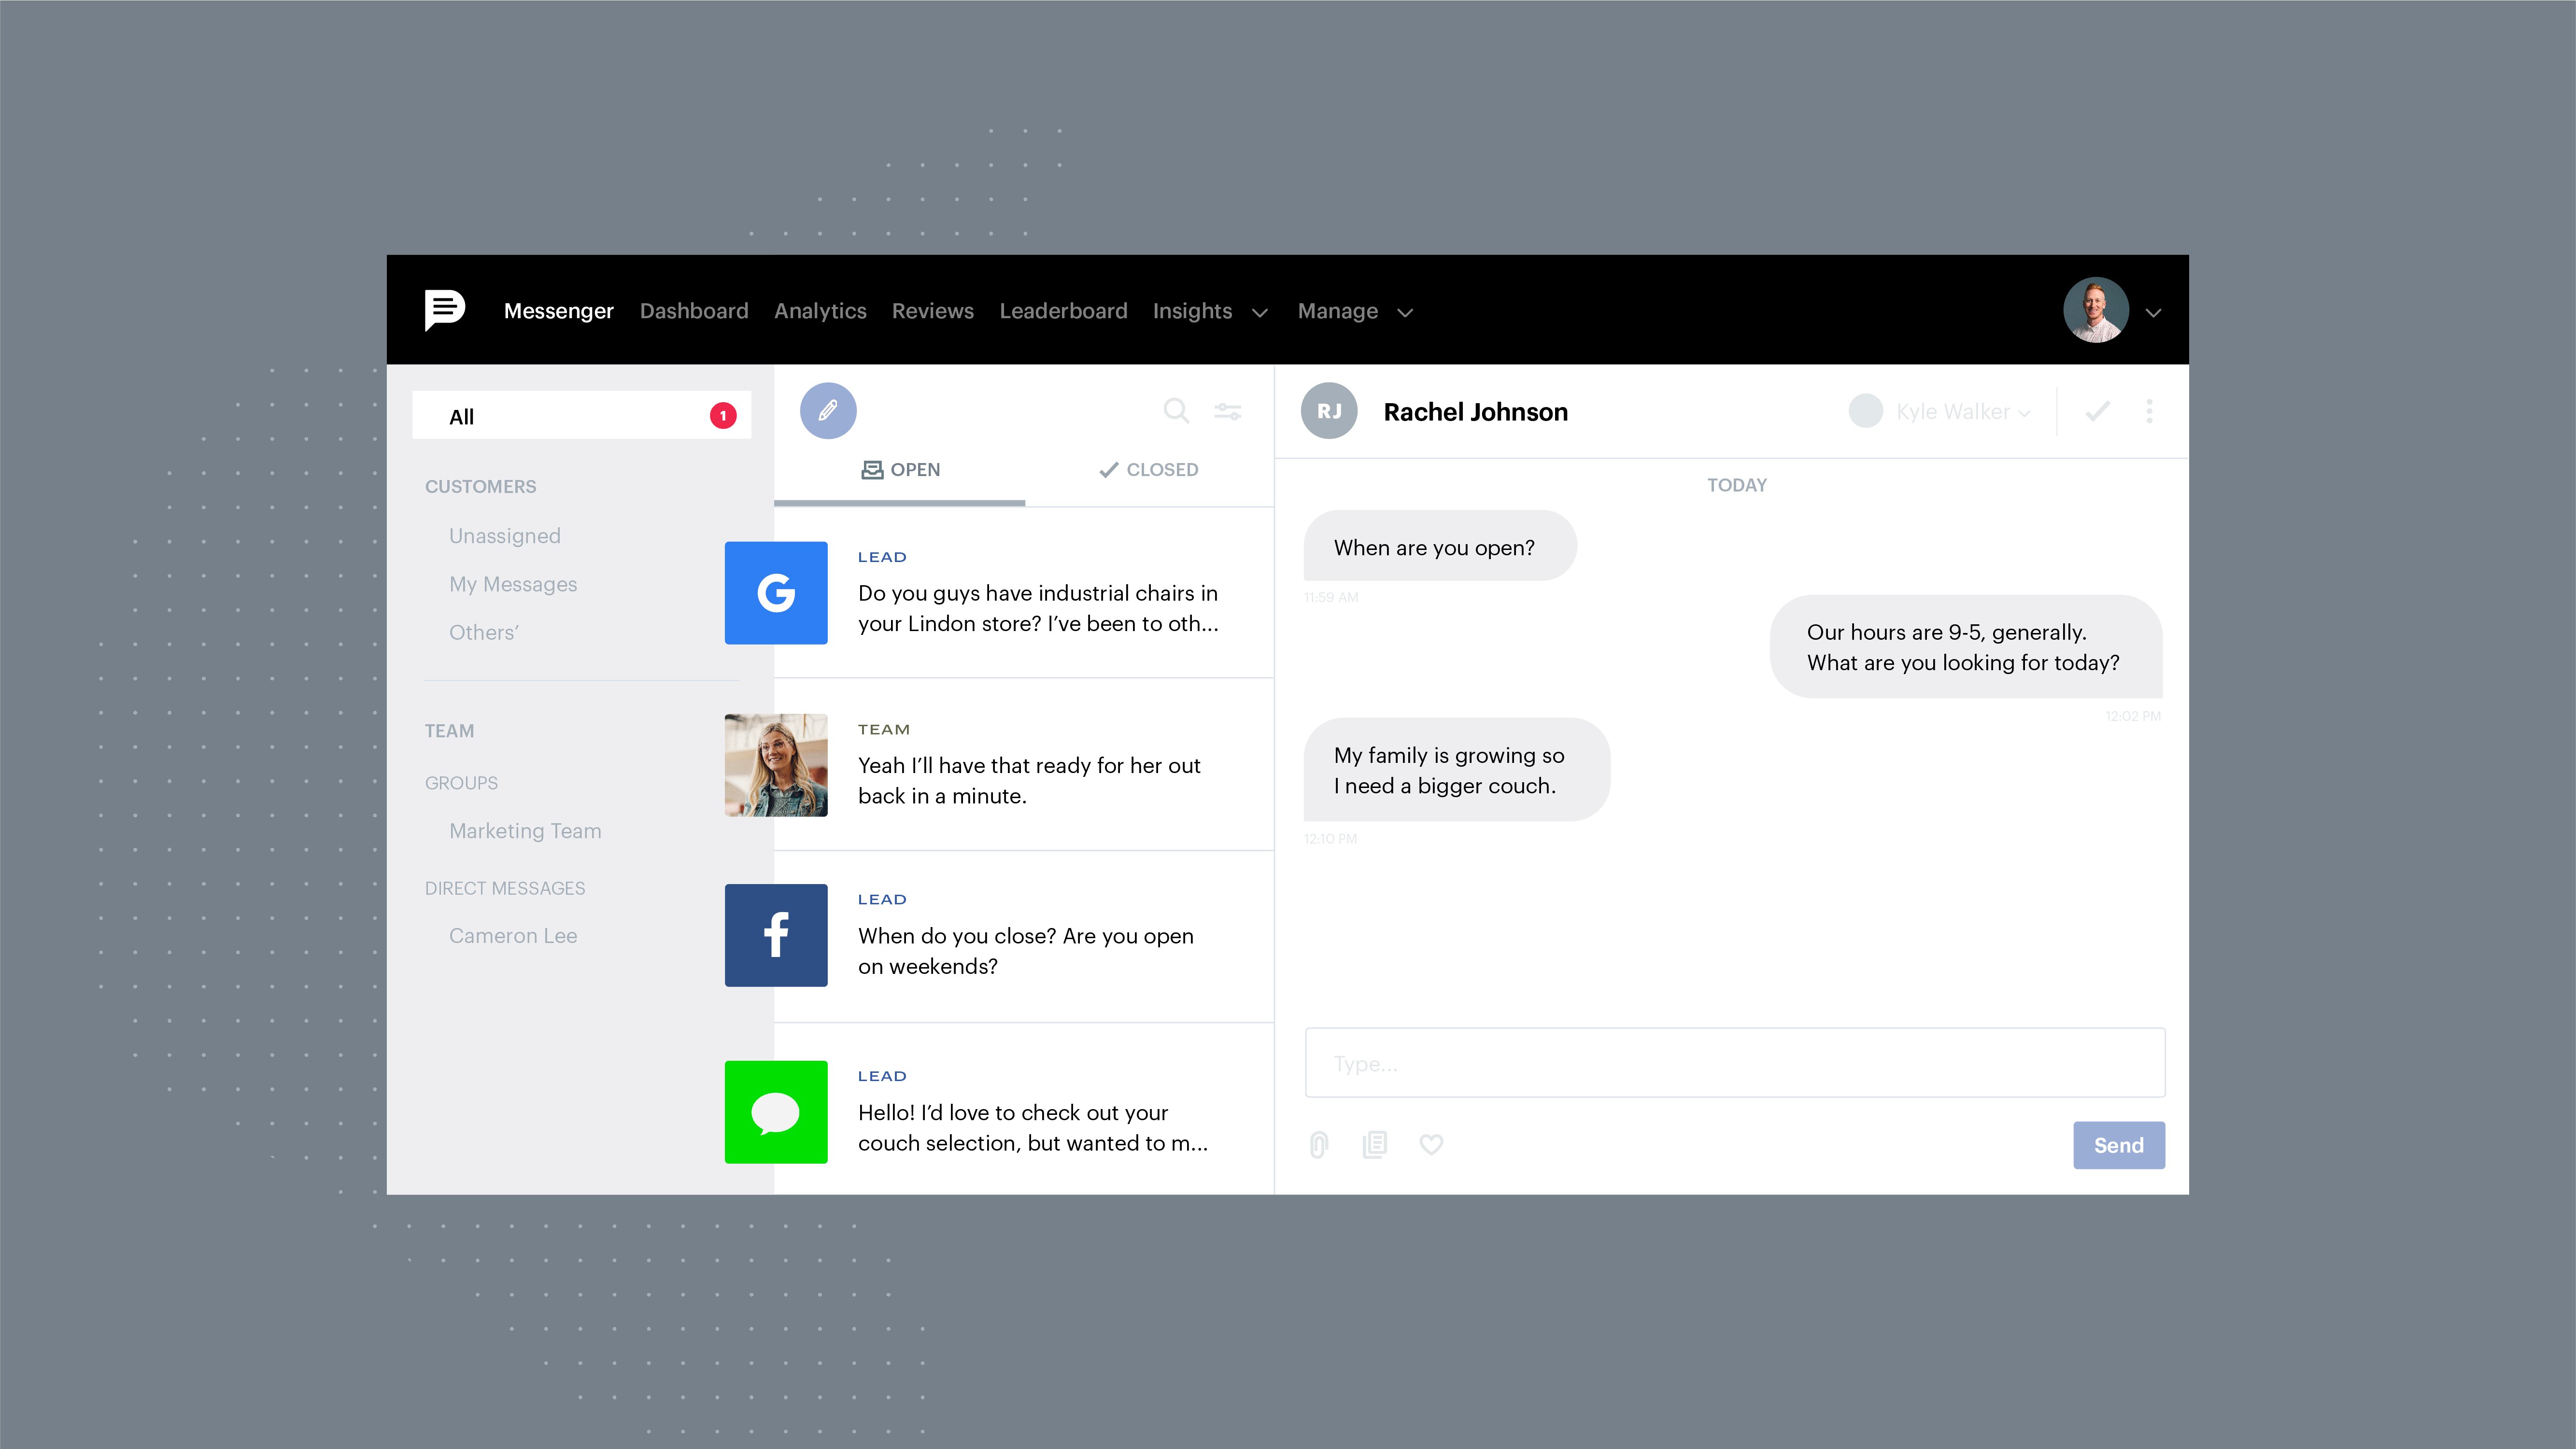Open the team member photo thumbnail

point(776,765)
